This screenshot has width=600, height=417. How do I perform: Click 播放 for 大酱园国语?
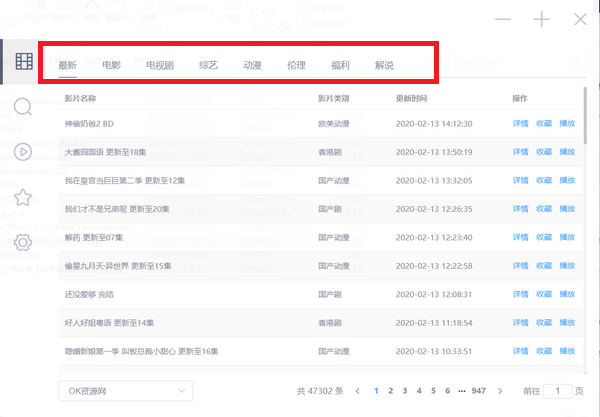click(567, 152)
